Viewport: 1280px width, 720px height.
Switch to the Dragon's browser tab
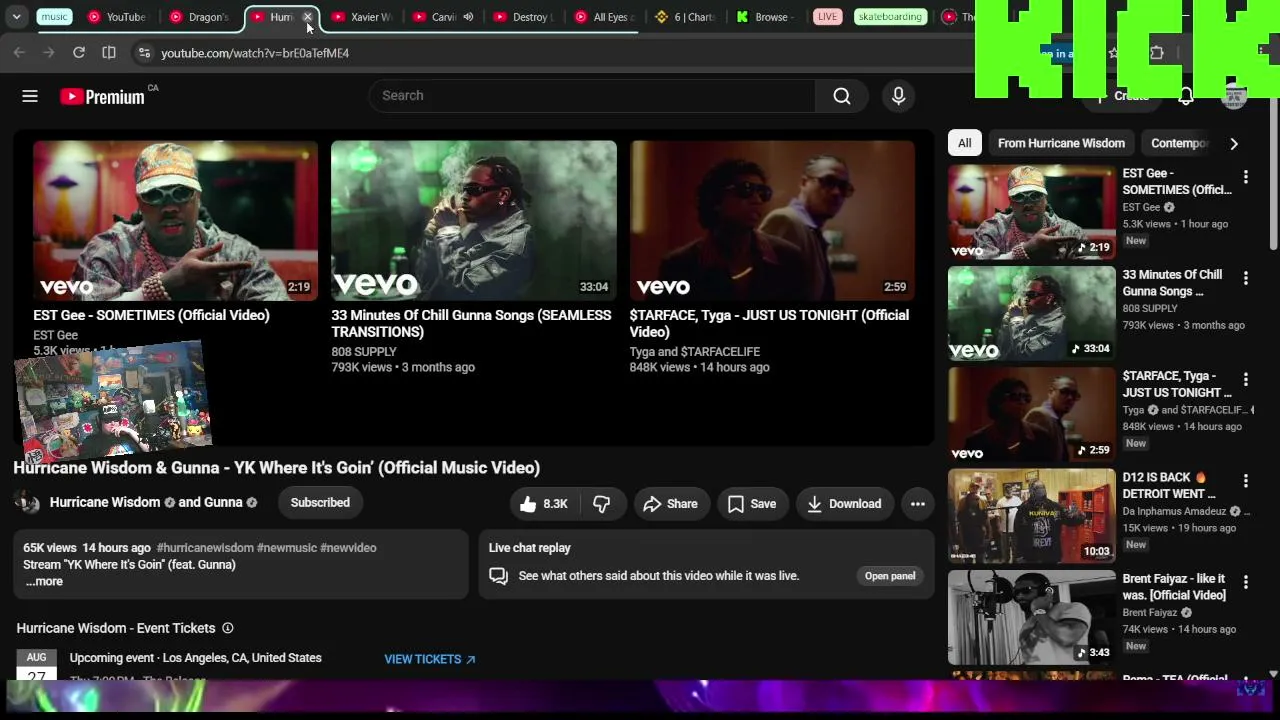tap(199, 17)
